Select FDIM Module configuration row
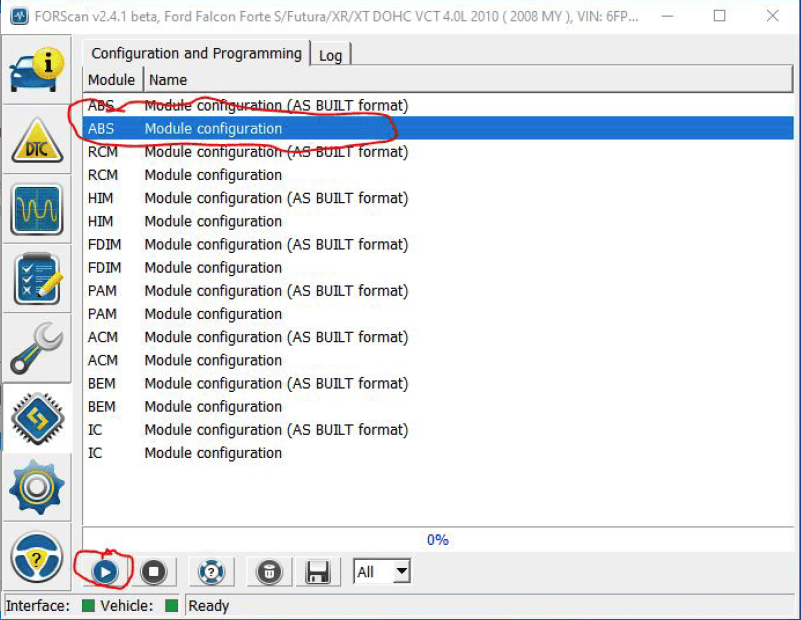 click(x=438, y=268)
